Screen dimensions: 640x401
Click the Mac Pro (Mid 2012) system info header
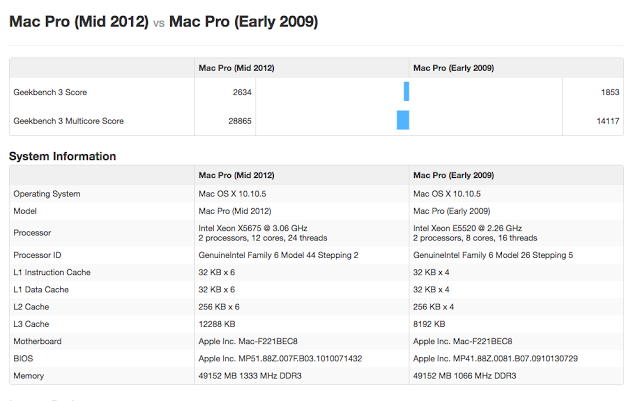coord(236,175)
